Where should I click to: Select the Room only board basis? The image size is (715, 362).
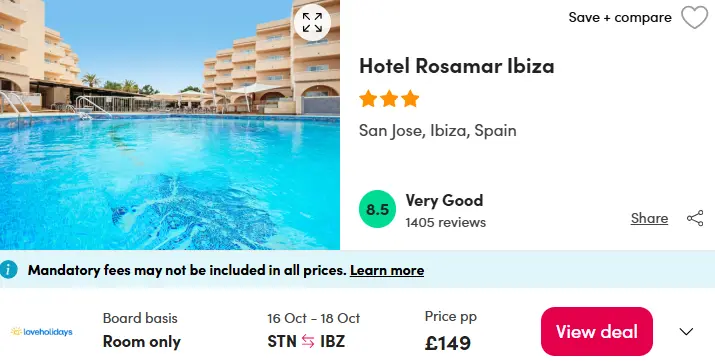[x=141, y=341]
